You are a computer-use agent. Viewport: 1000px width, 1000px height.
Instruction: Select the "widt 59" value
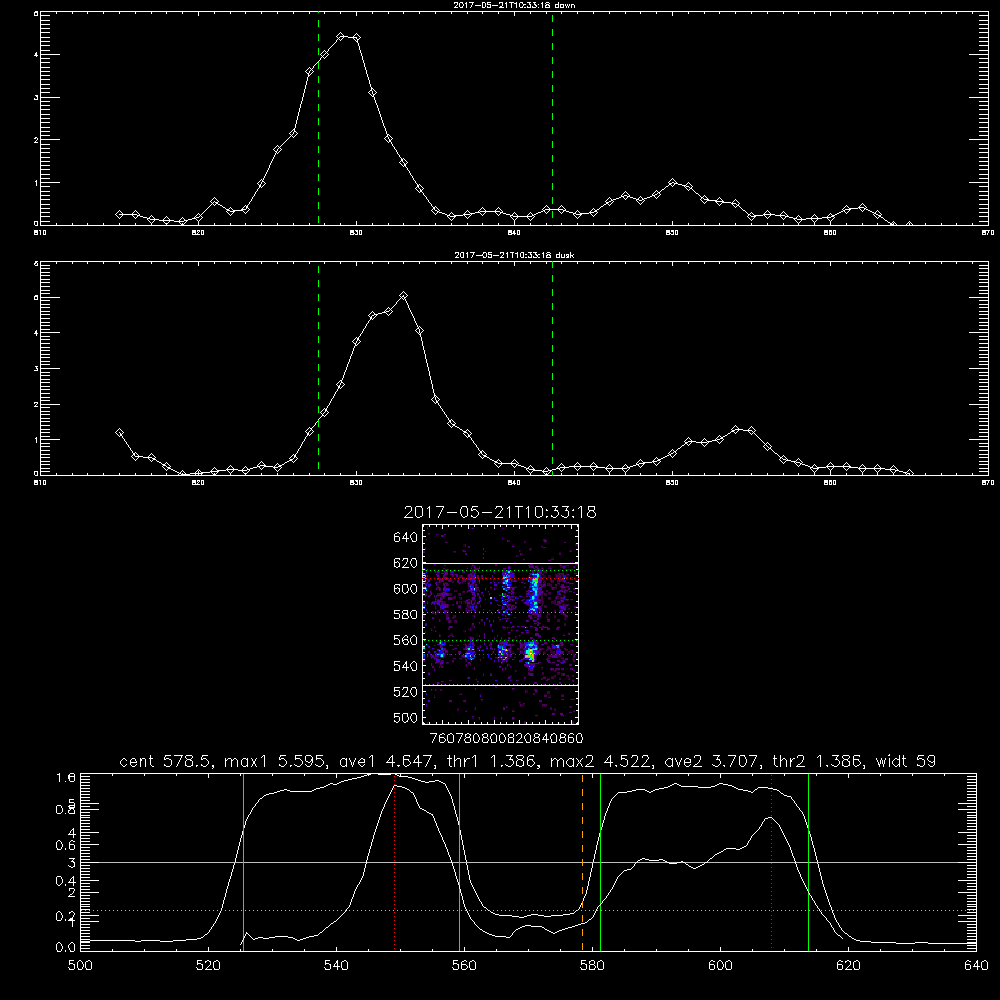coord(906,761)
